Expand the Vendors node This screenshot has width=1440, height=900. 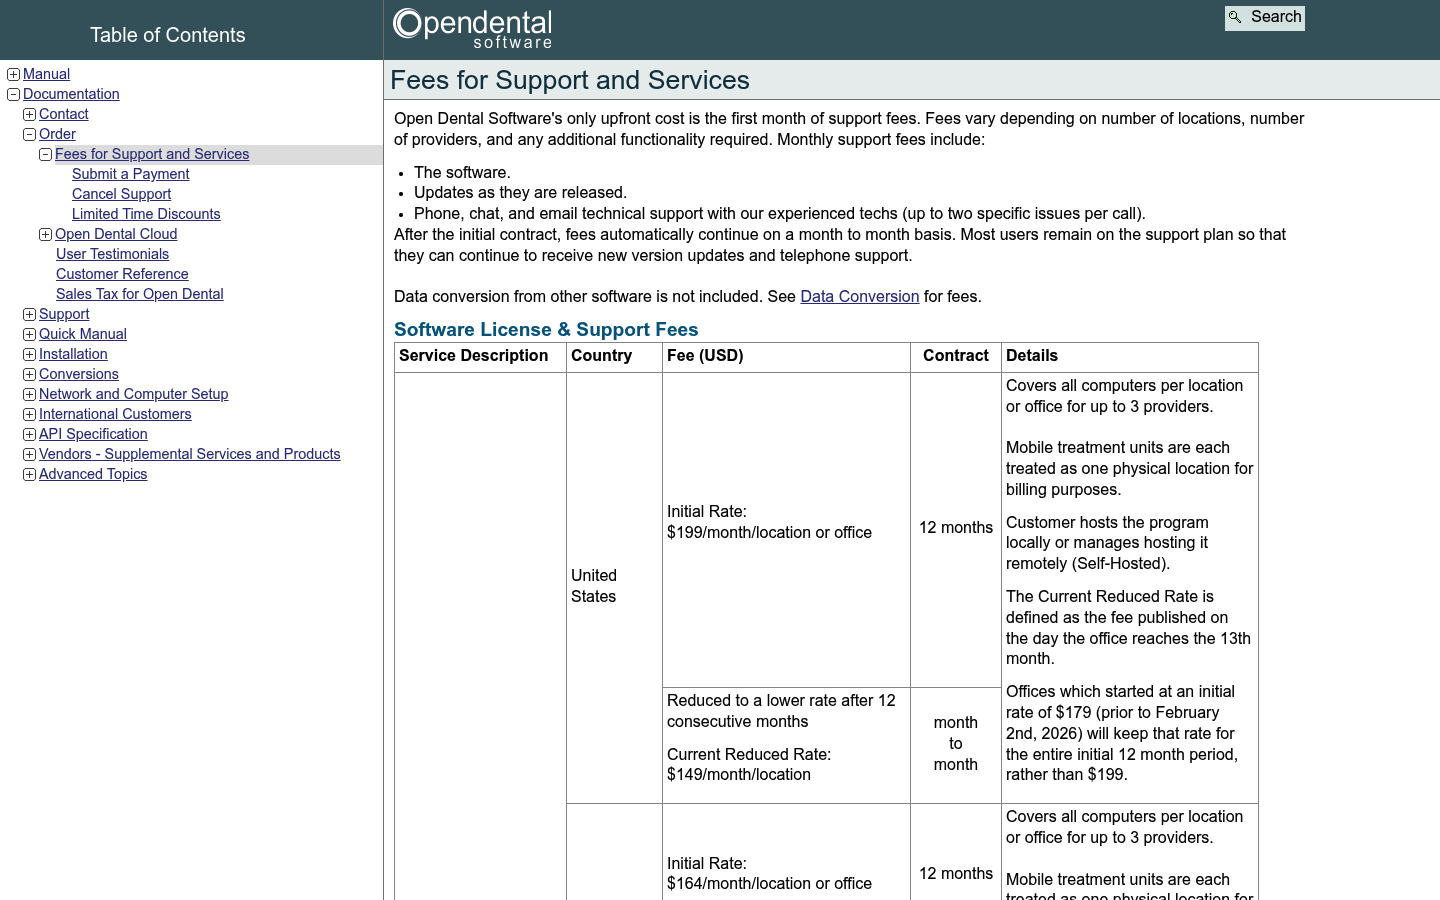point(29,454)
